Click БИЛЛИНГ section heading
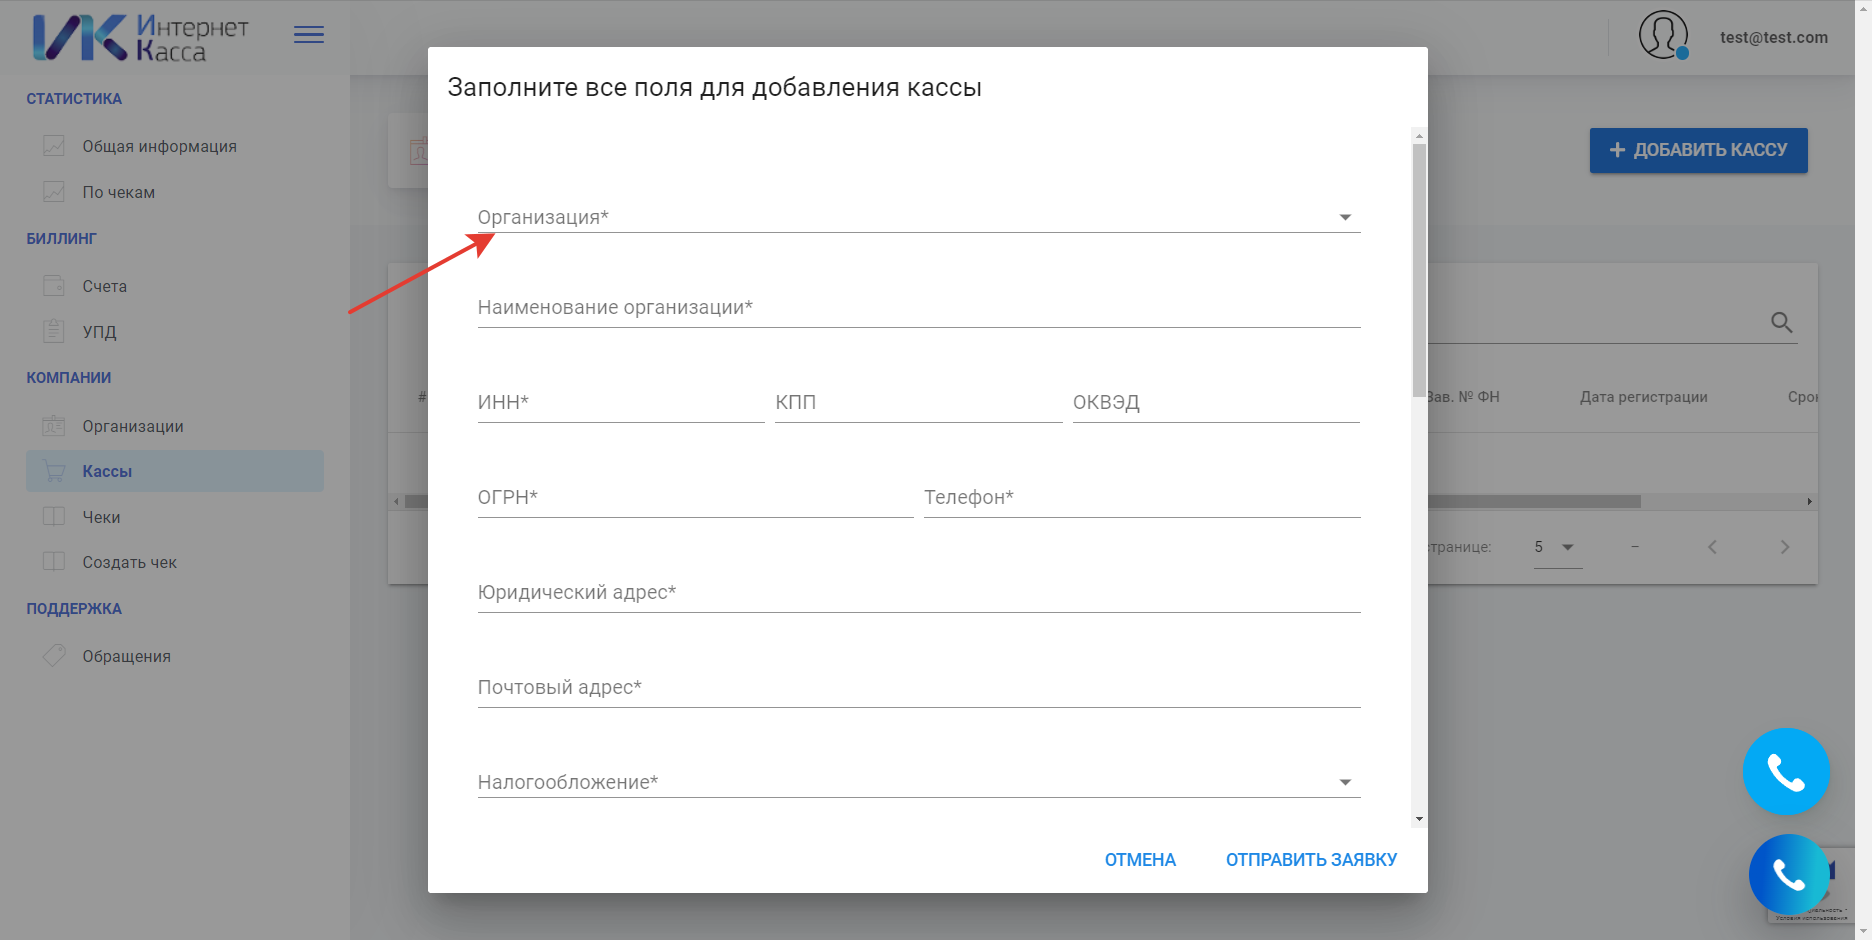This screenshot has width=1872, height=940. click(61, 239)
